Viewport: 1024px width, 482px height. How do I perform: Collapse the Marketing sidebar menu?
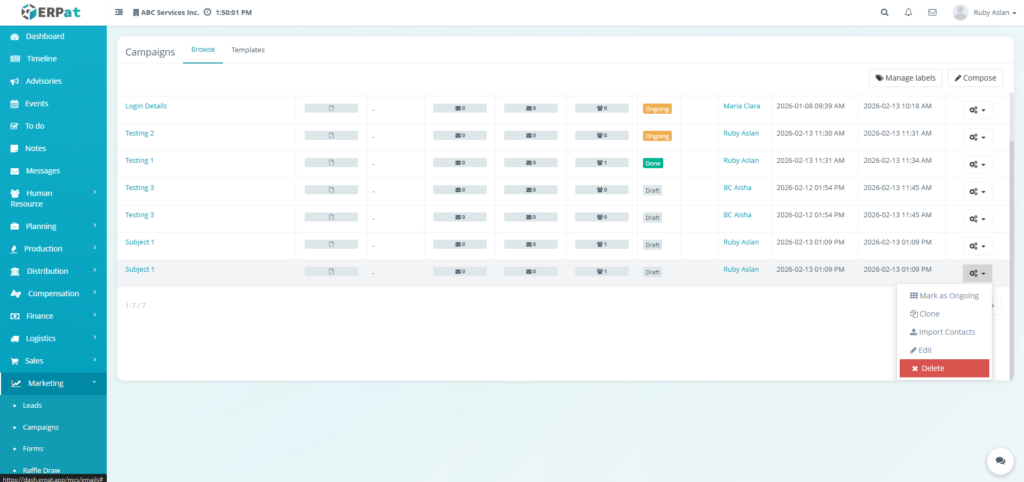point(52,383)
